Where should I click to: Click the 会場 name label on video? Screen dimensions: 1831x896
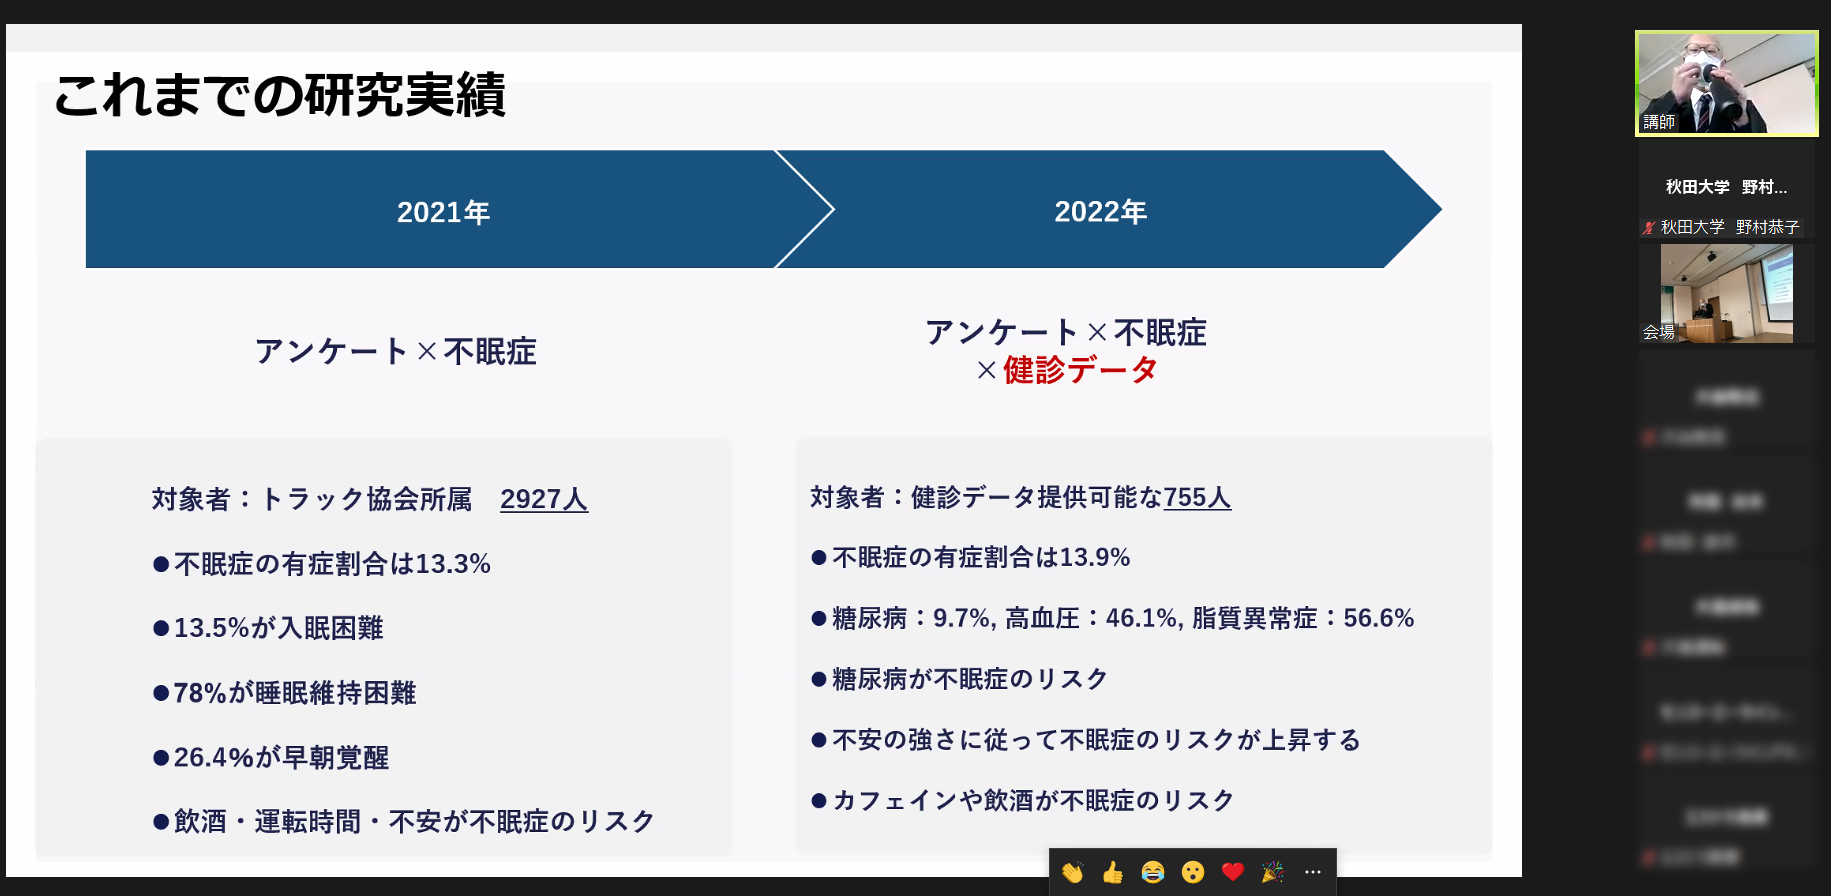click(1658, 332)
